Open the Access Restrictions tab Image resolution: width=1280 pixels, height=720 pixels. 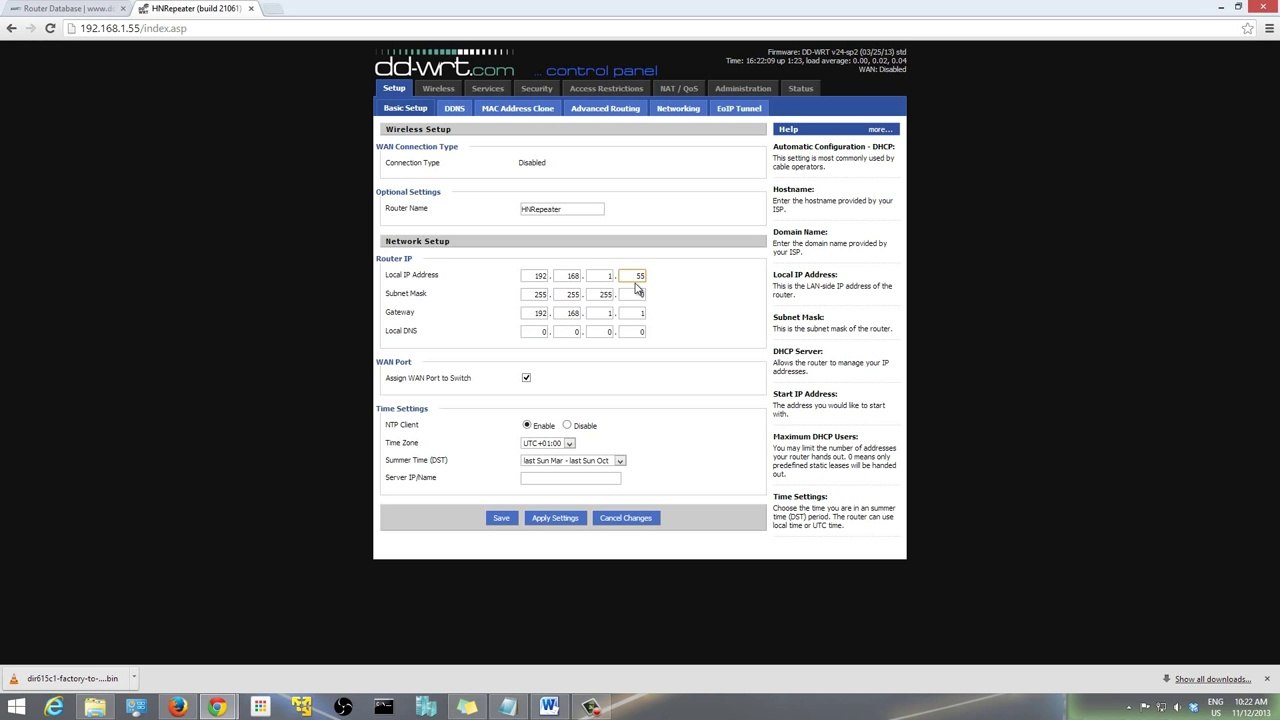pos(606,89)
